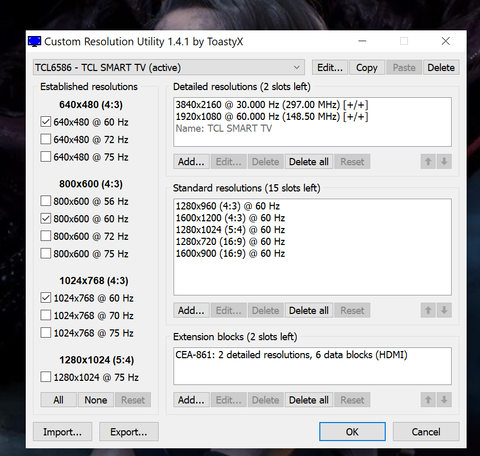
Task: Click down arrow in Standard resolutions section
Action: (x=444, y=310)
